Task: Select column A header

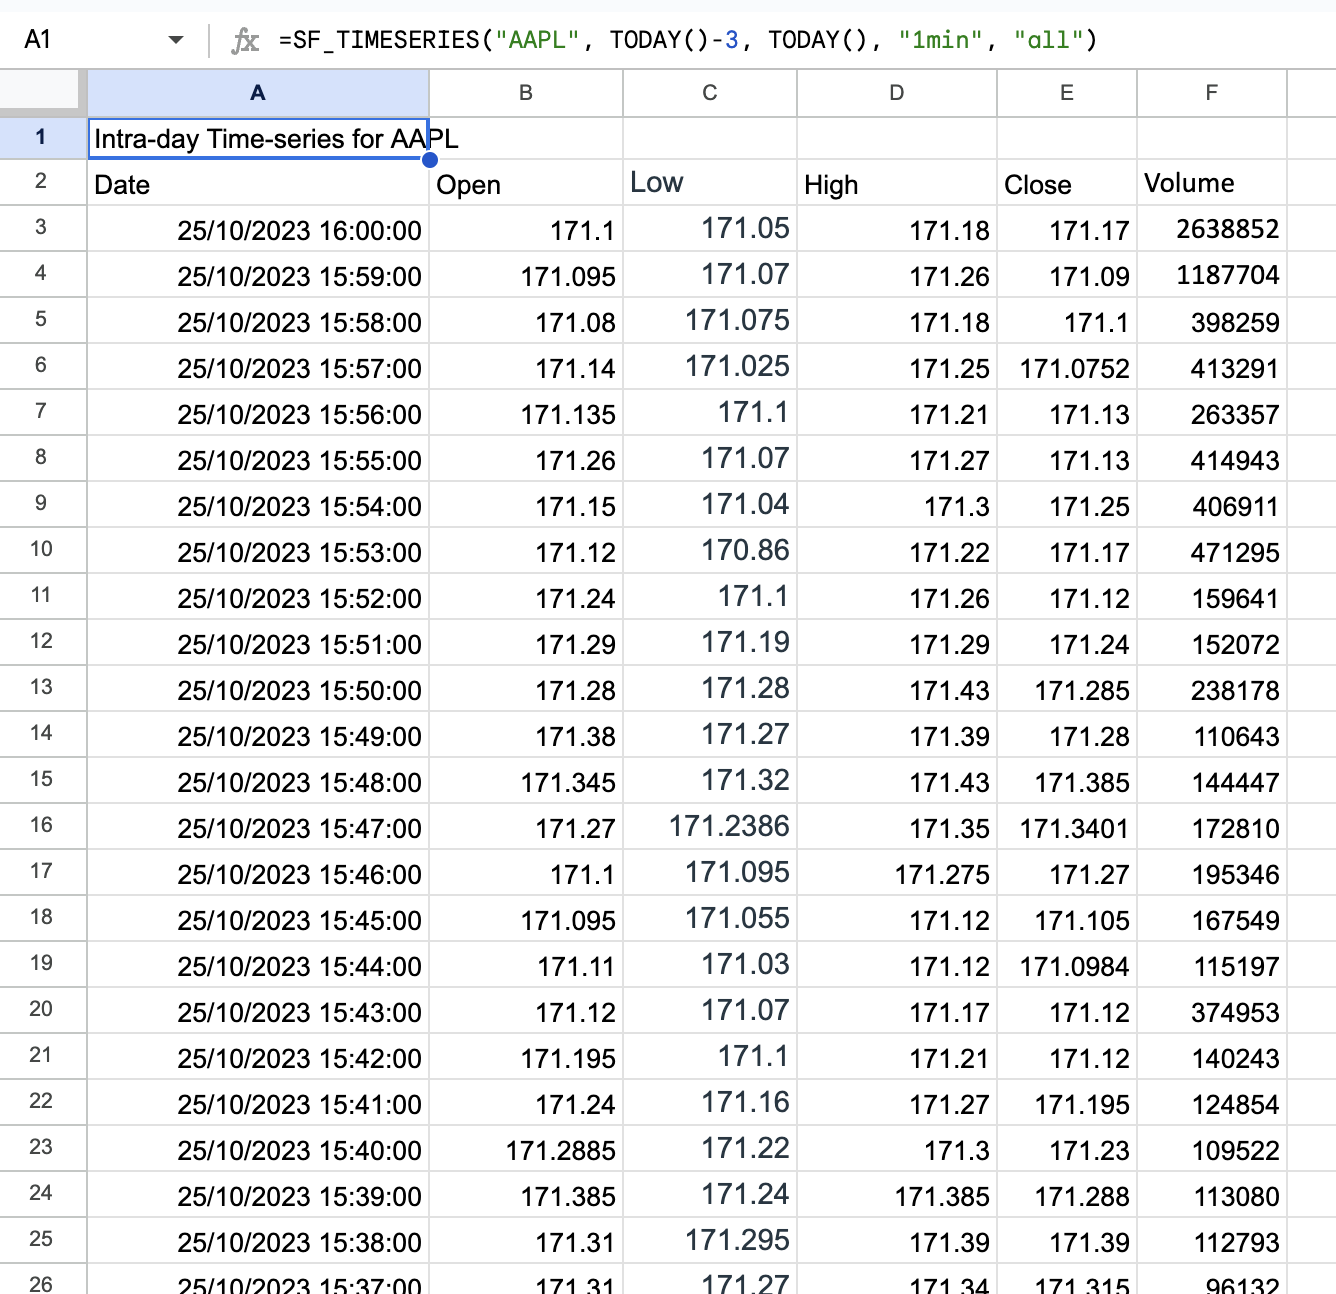Action: point(258,92)
